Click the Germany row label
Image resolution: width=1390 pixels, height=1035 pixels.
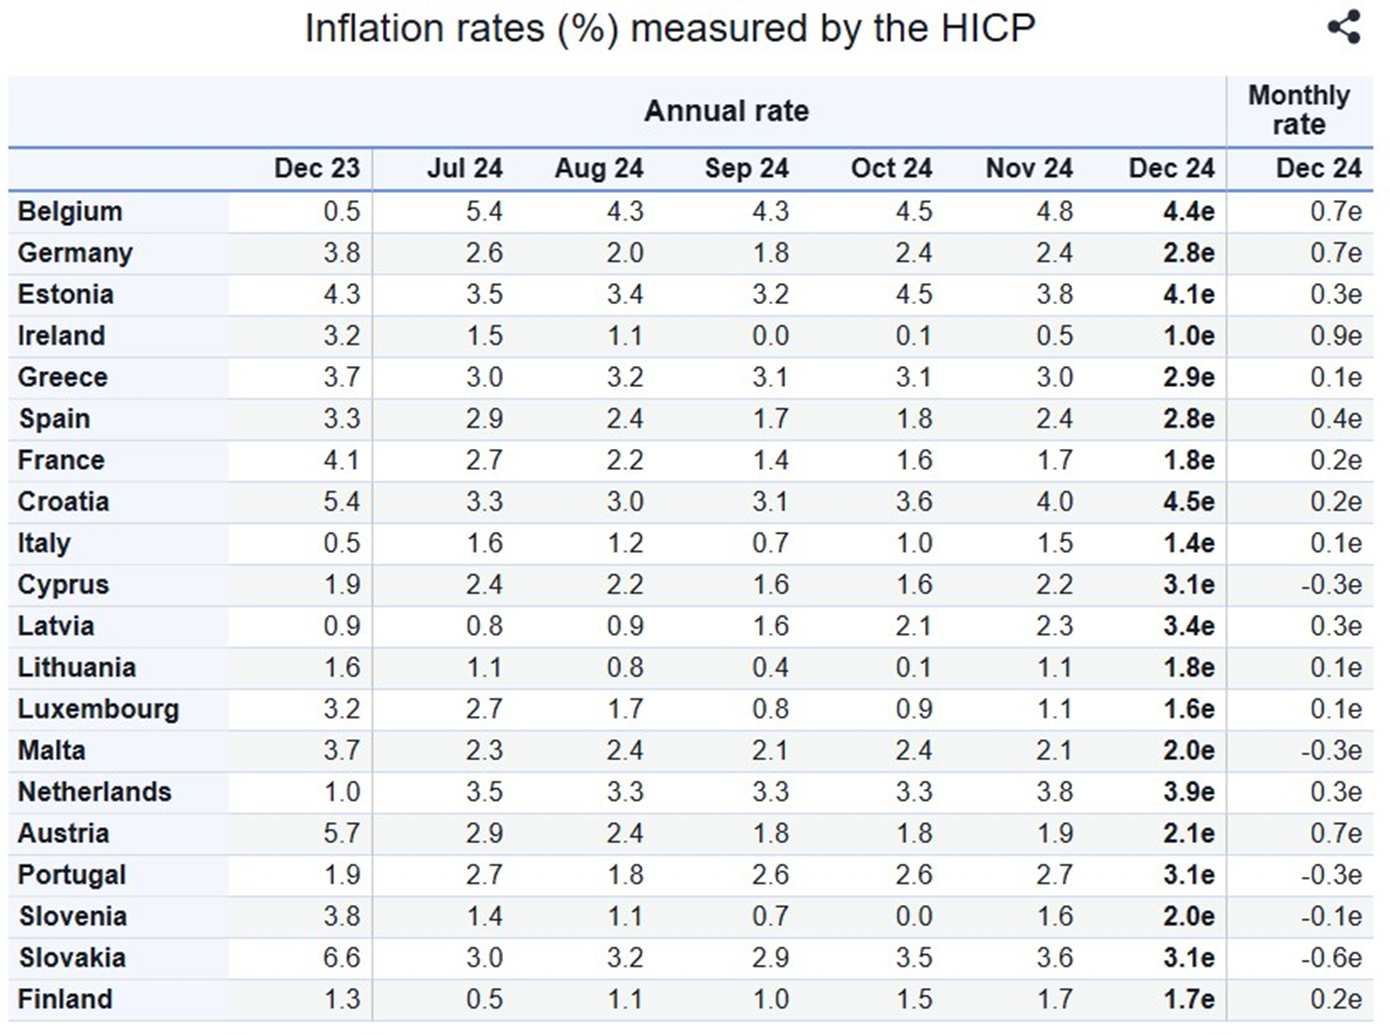click(x=75, y=253)
